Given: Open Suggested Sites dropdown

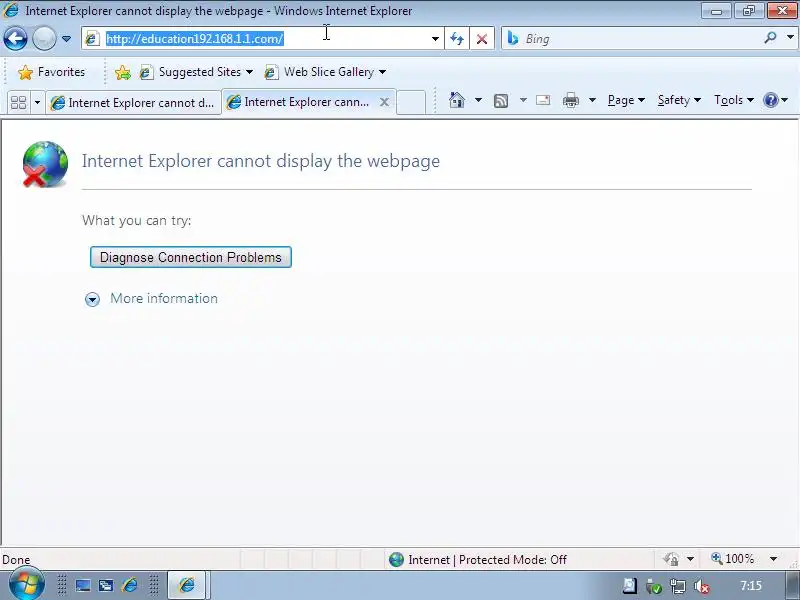Looking at the screenshot, I should [x=196, y=72].
